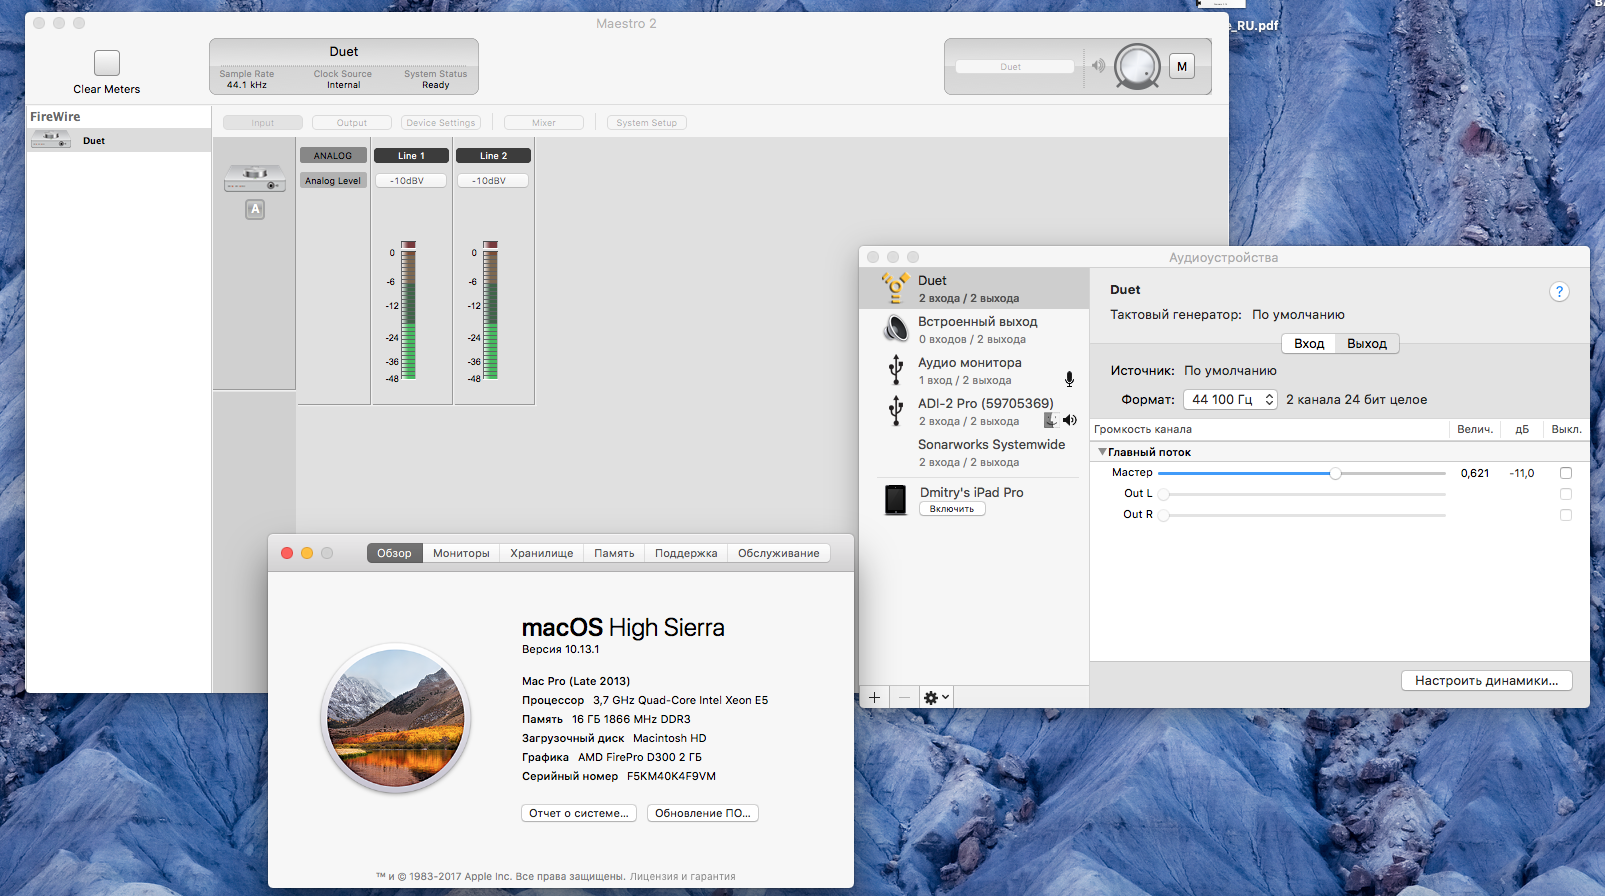The width and height of the screenshot is (1605, 896).
Task: Select Аудио монитора in the device list
Action: [974, 371]
